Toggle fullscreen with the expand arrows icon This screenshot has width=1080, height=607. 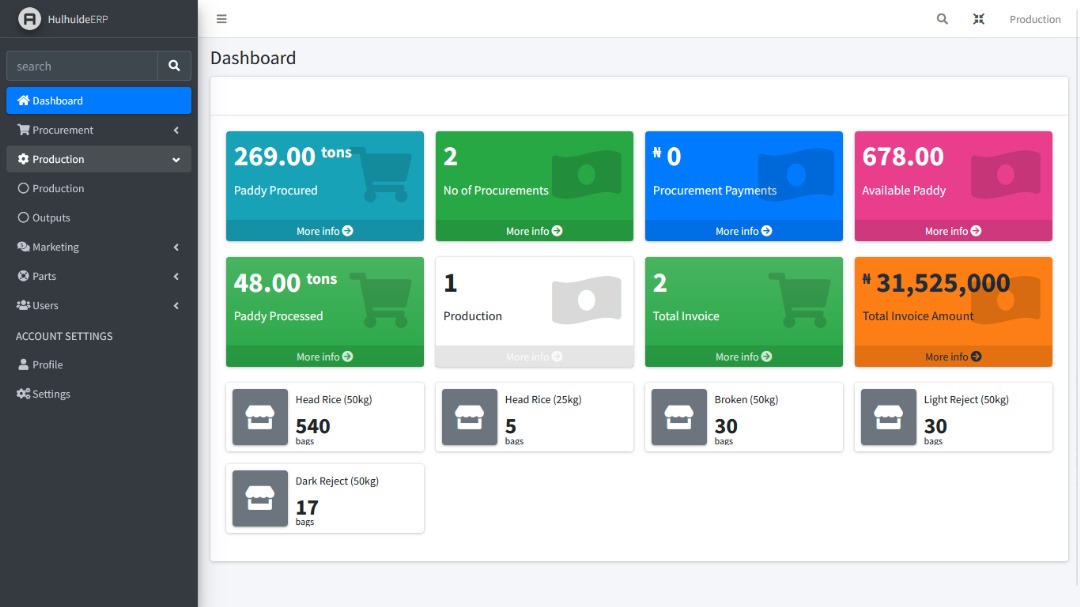coord(979,19)
